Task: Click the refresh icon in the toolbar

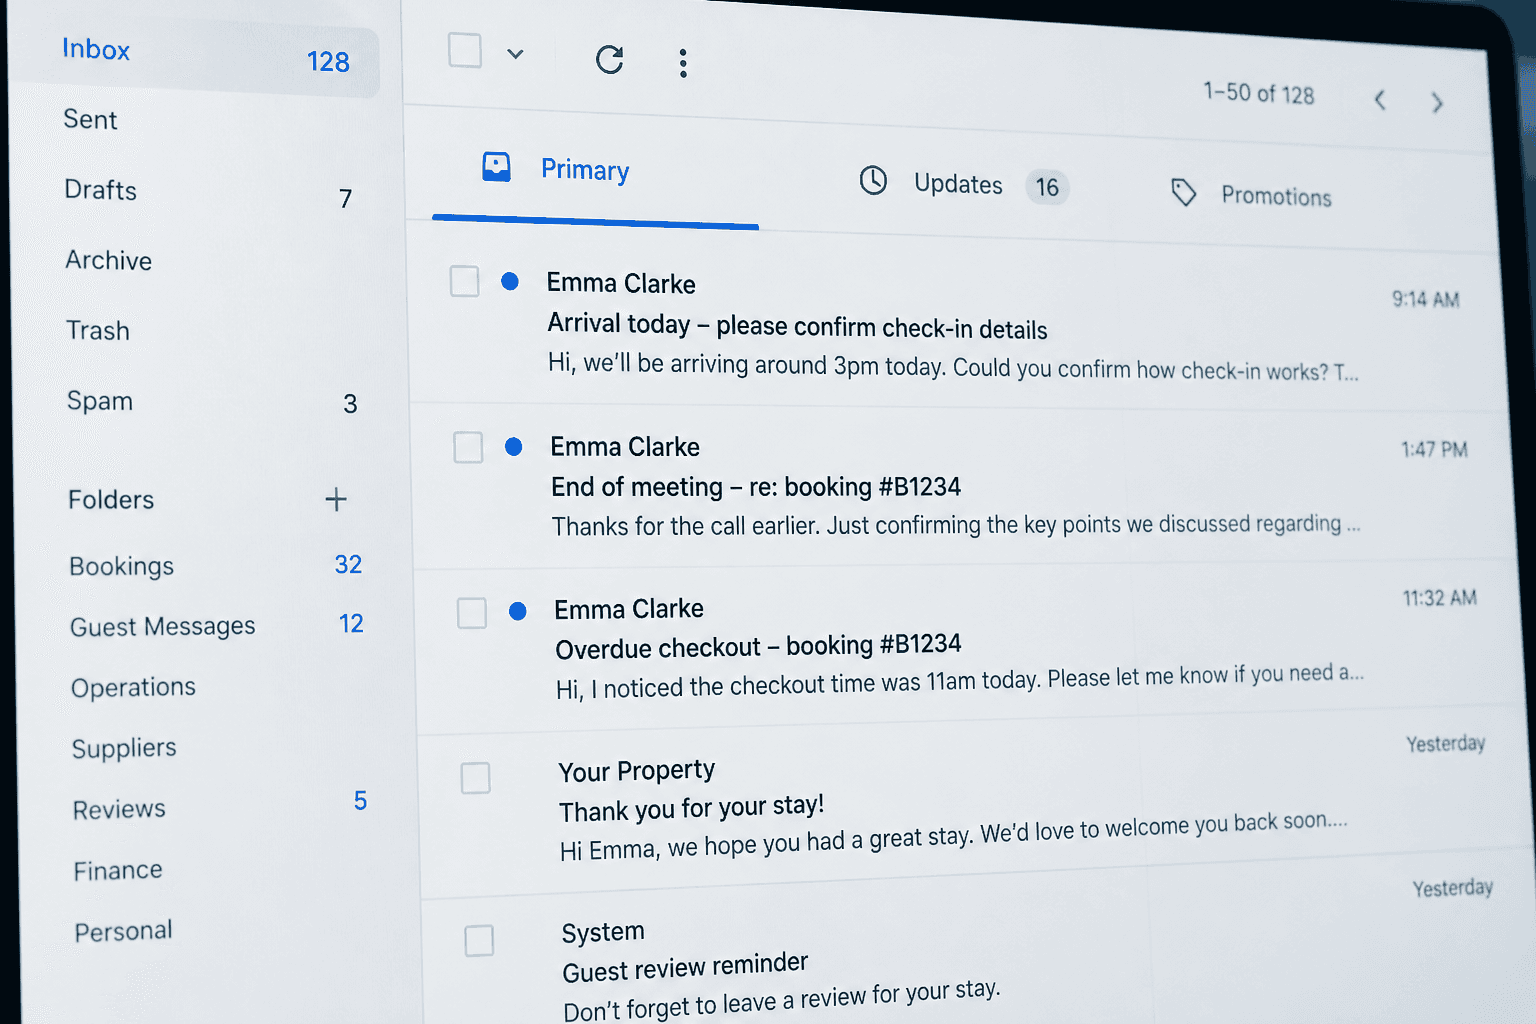Action: (x=609, y=60)
